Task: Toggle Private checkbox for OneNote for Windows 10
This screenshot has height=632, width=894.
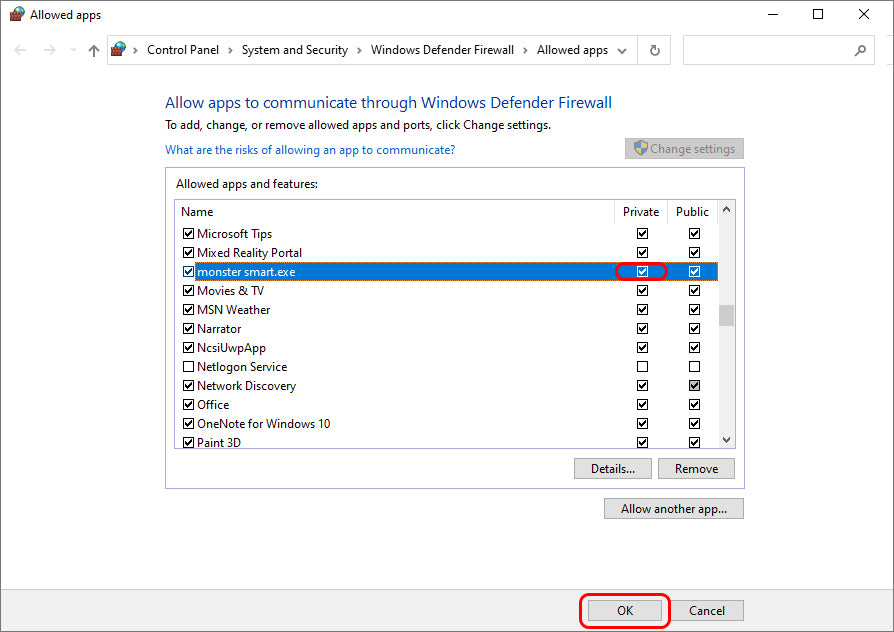Action: click(x=643, y=423)
